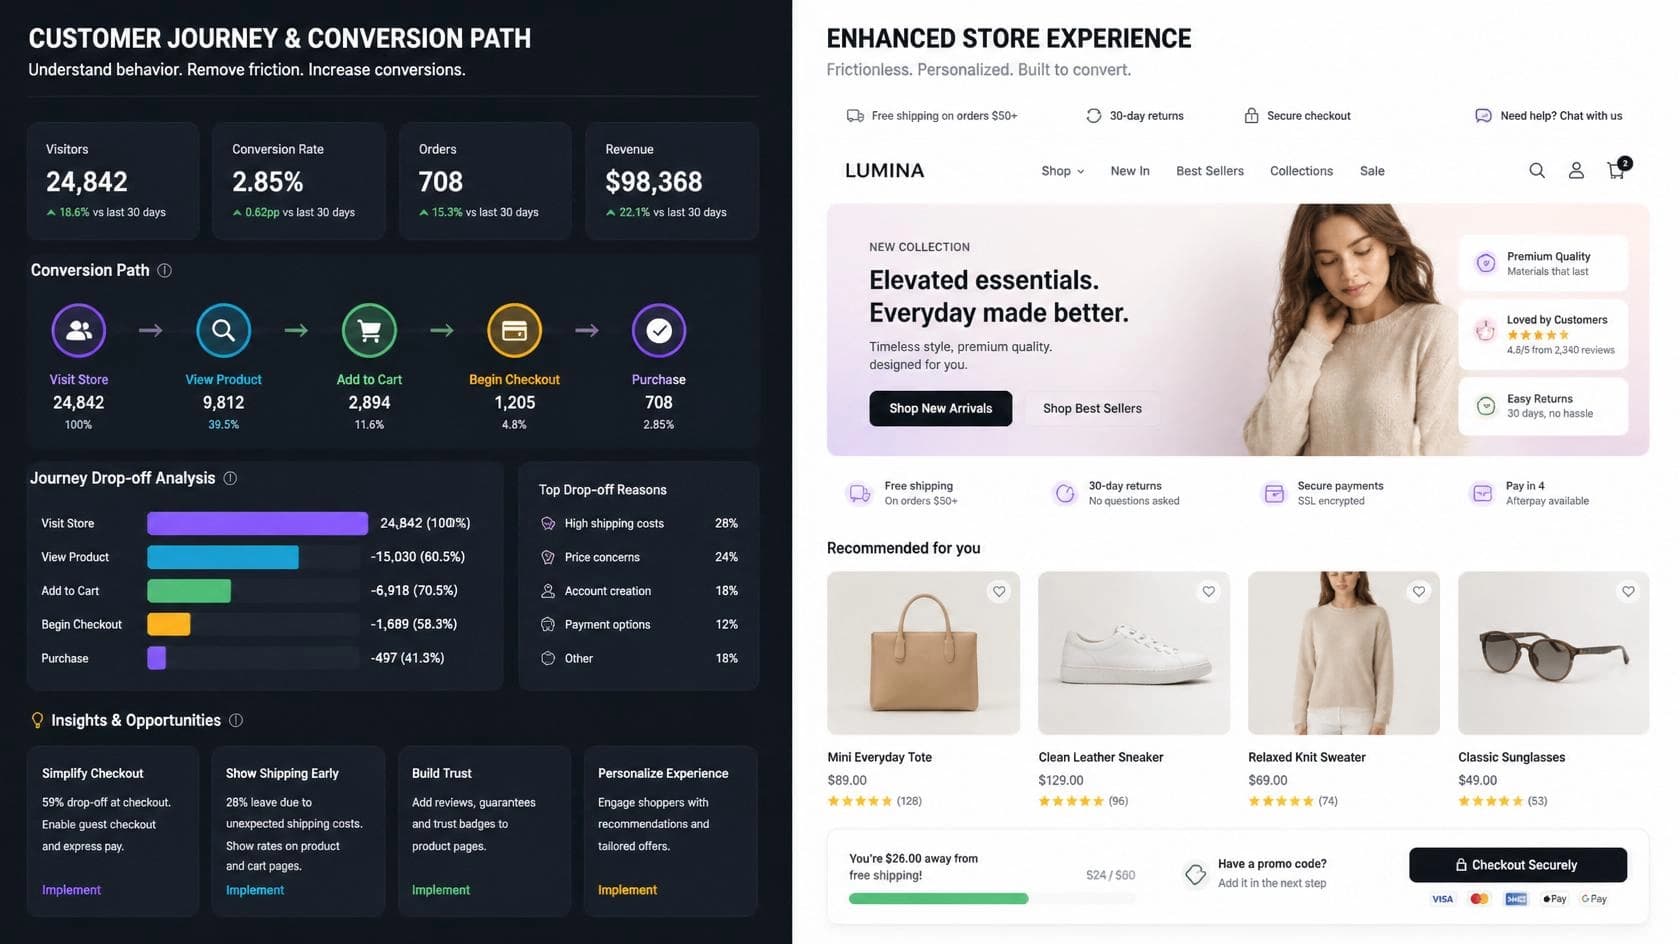
Task: Click the Orders 708 stat card
Action: pos(485,181)
